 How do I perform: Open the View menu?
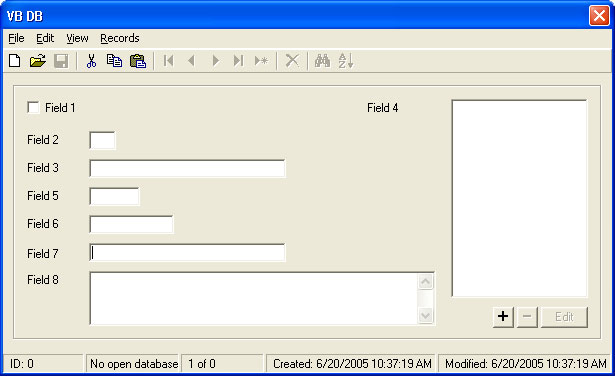click(77, 38)
